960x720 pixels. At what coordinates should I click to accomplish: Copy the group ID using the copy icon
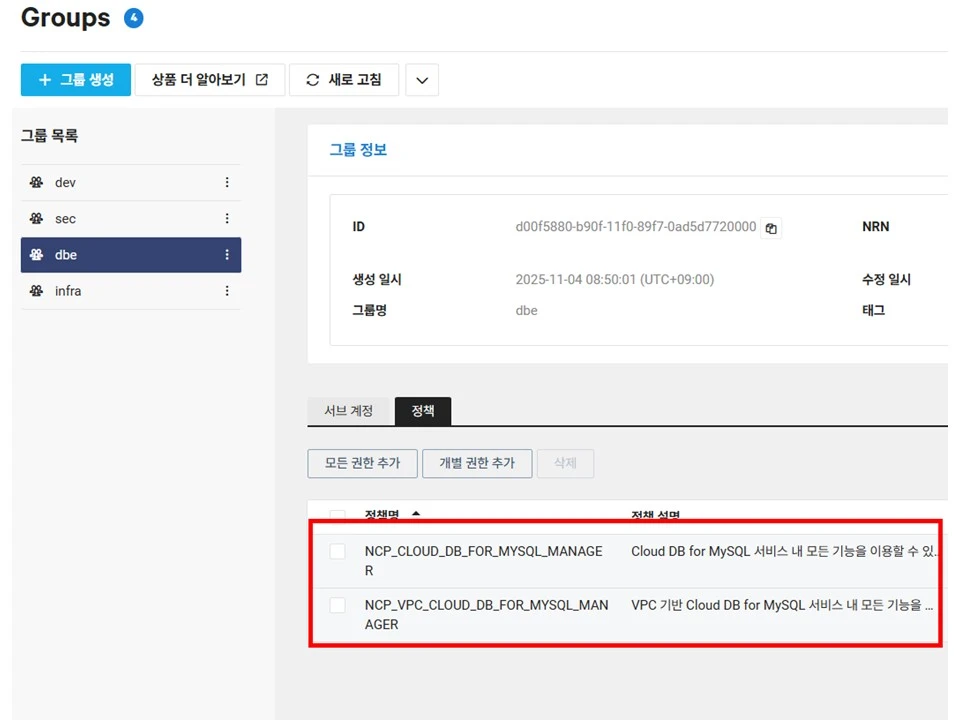pos(770,228)
